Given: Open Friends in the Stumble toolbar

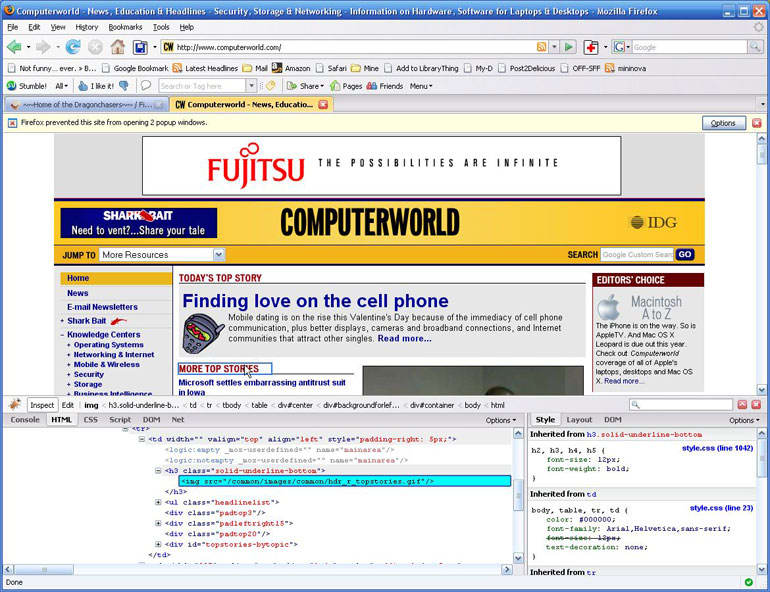Looking at the screenshot, I should [x=385, y=86].
